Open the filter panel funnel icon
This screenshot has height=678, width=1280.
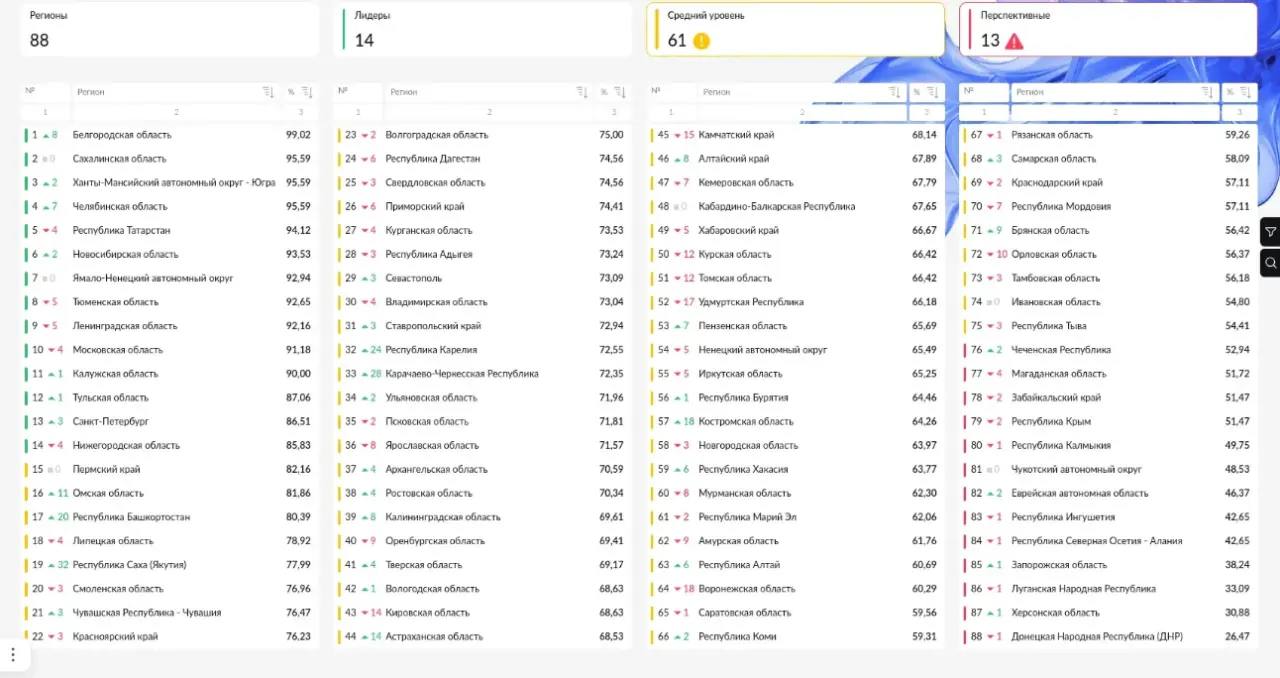click(1270, 232)
